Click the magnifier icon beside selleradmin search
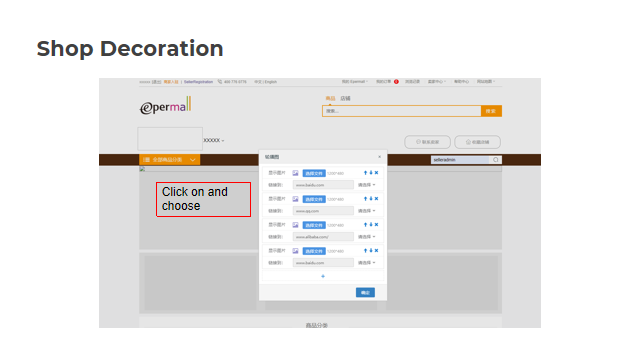The height and width of the screenshot is (360, 640). tap(496, 160)
